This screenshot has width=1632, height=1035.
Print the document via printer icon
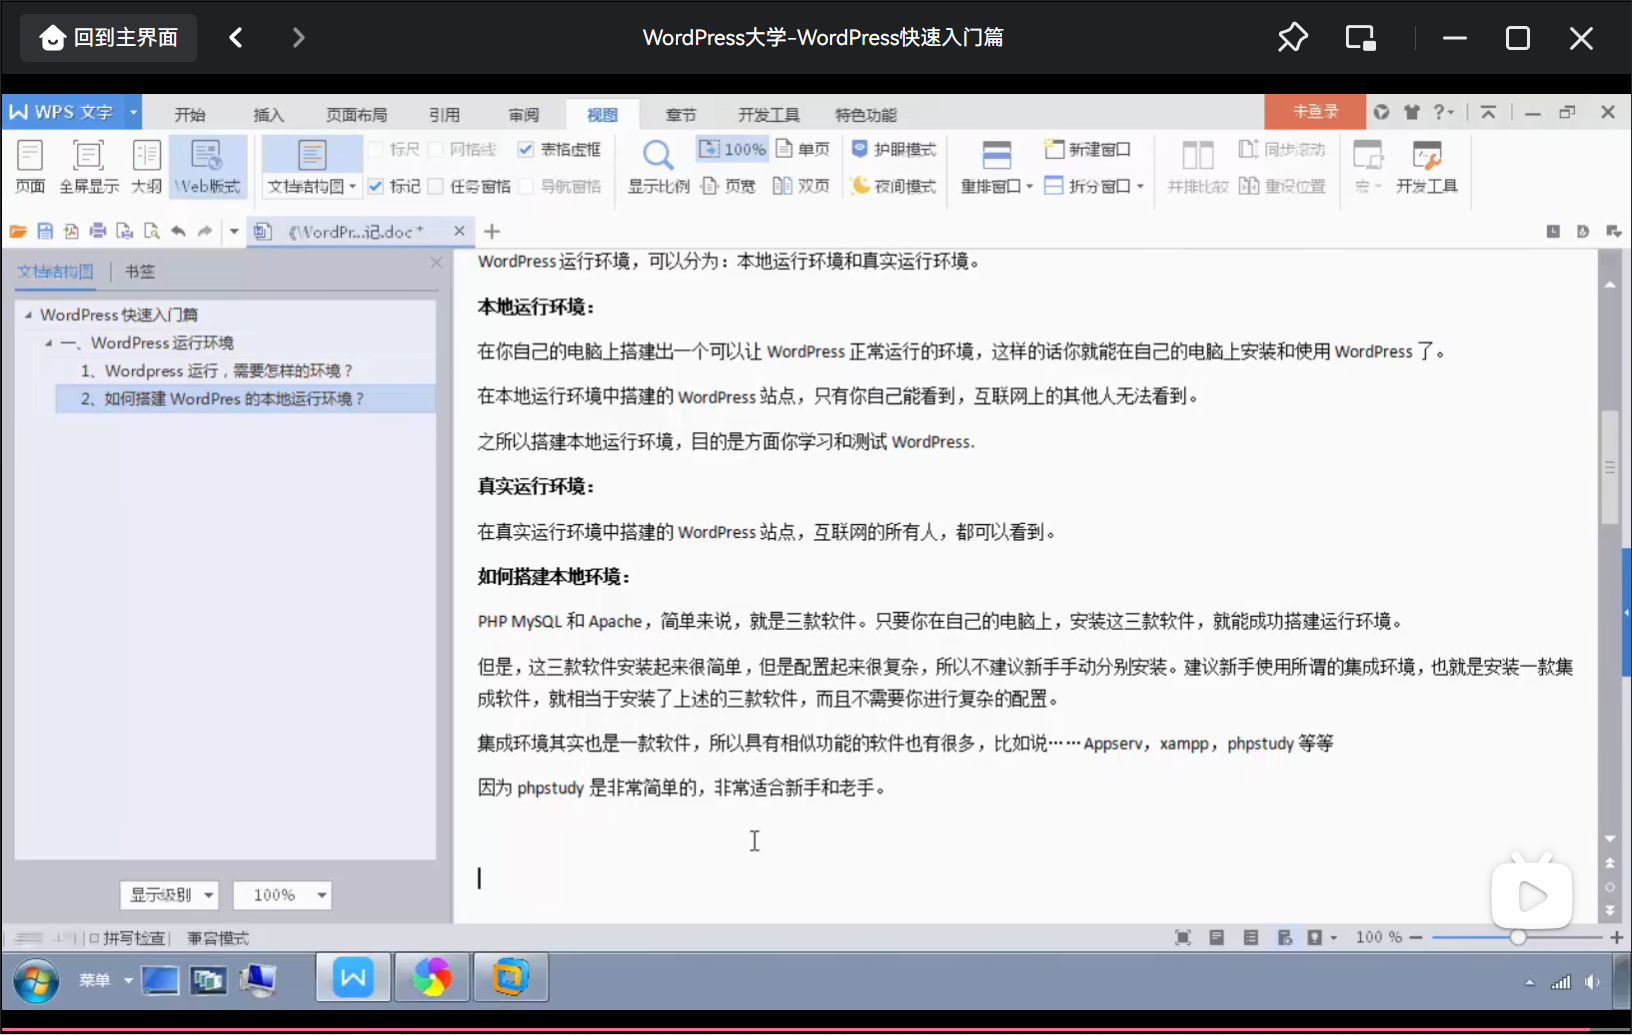98,231
